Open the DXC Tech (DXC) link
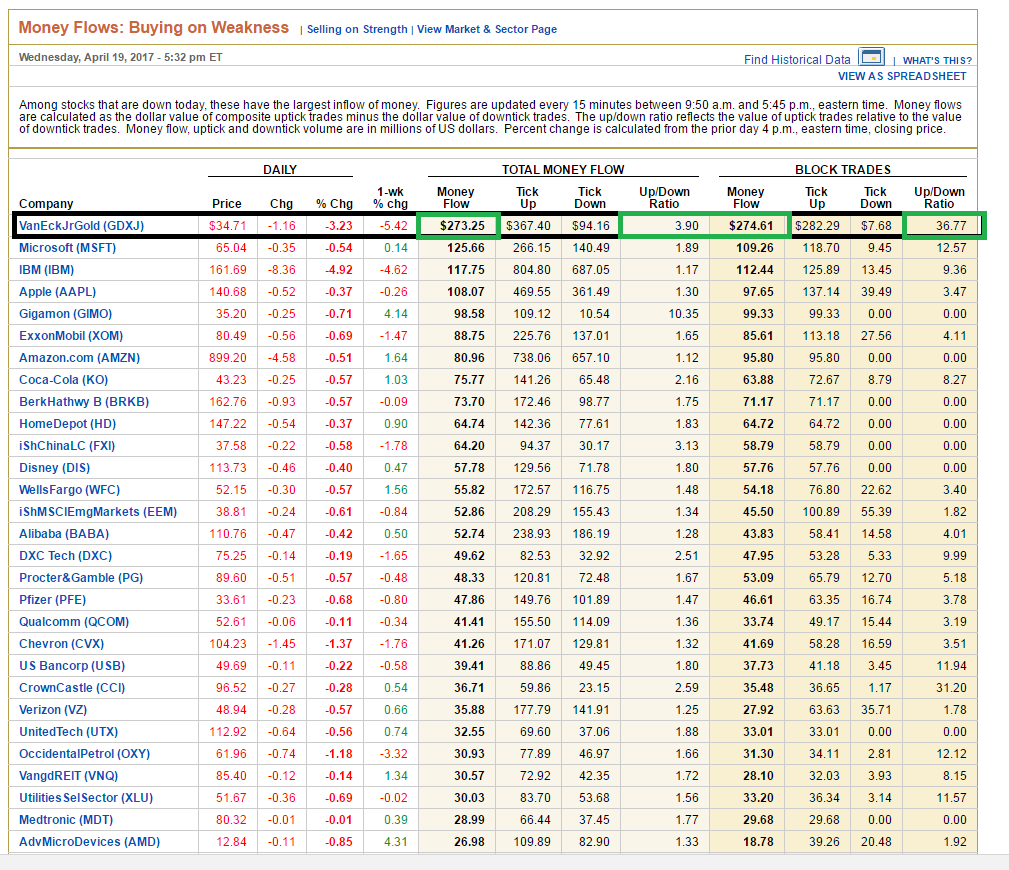Screen dimensions: 1009x870 tap(66, 556)
